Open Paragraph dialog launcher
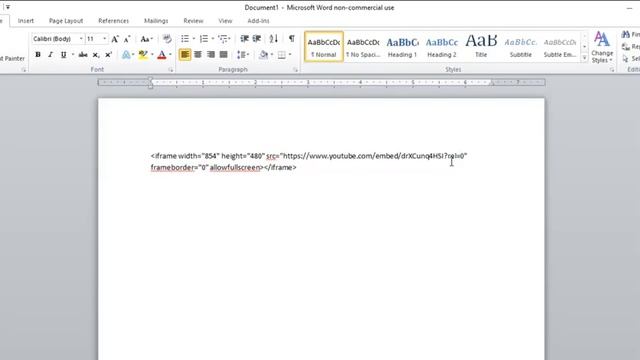 (295, 70)
